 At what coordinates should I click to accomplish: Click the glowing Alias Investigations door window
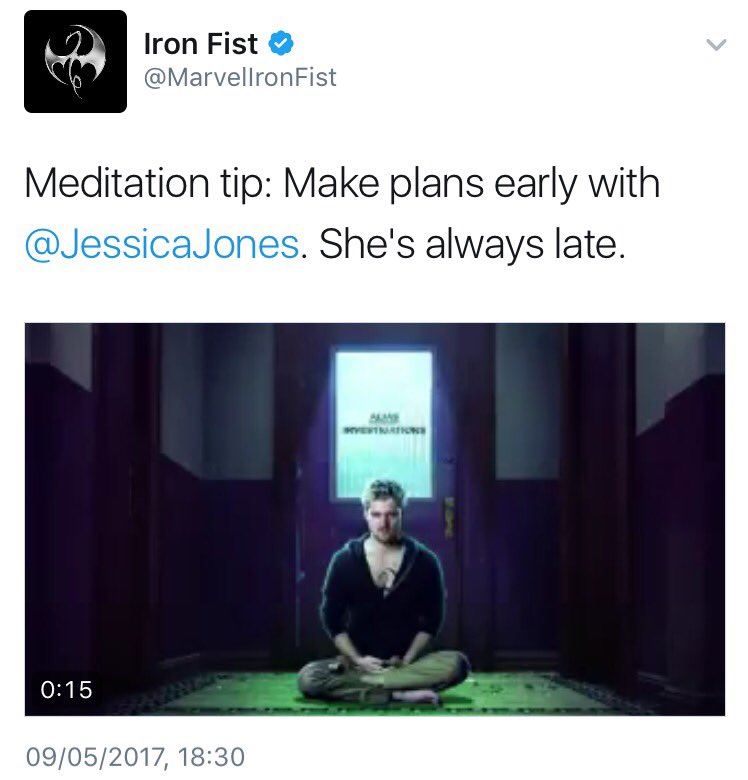tap(384, 424)
